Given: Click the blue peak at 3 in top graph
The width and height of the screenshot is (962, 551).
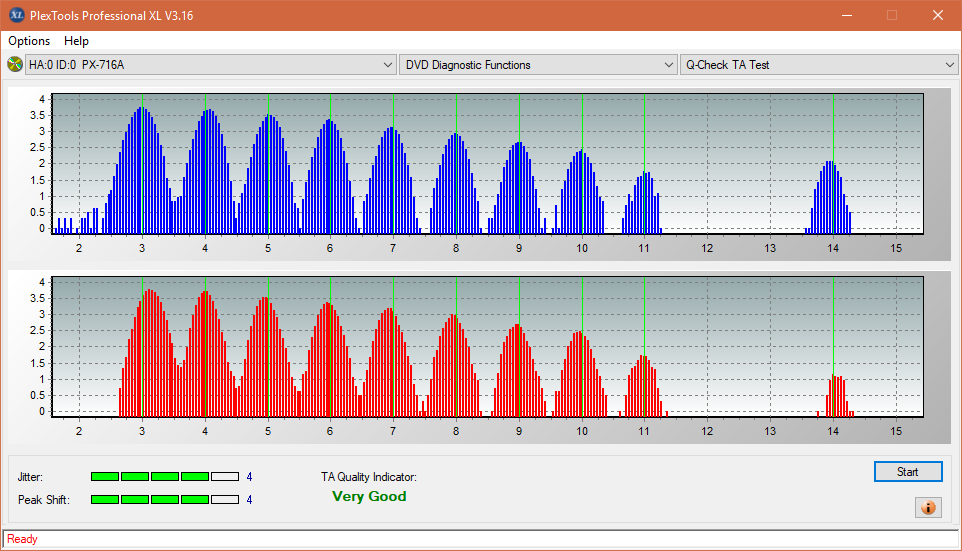Looking at the screenshot, I should [x=142, y=171].
